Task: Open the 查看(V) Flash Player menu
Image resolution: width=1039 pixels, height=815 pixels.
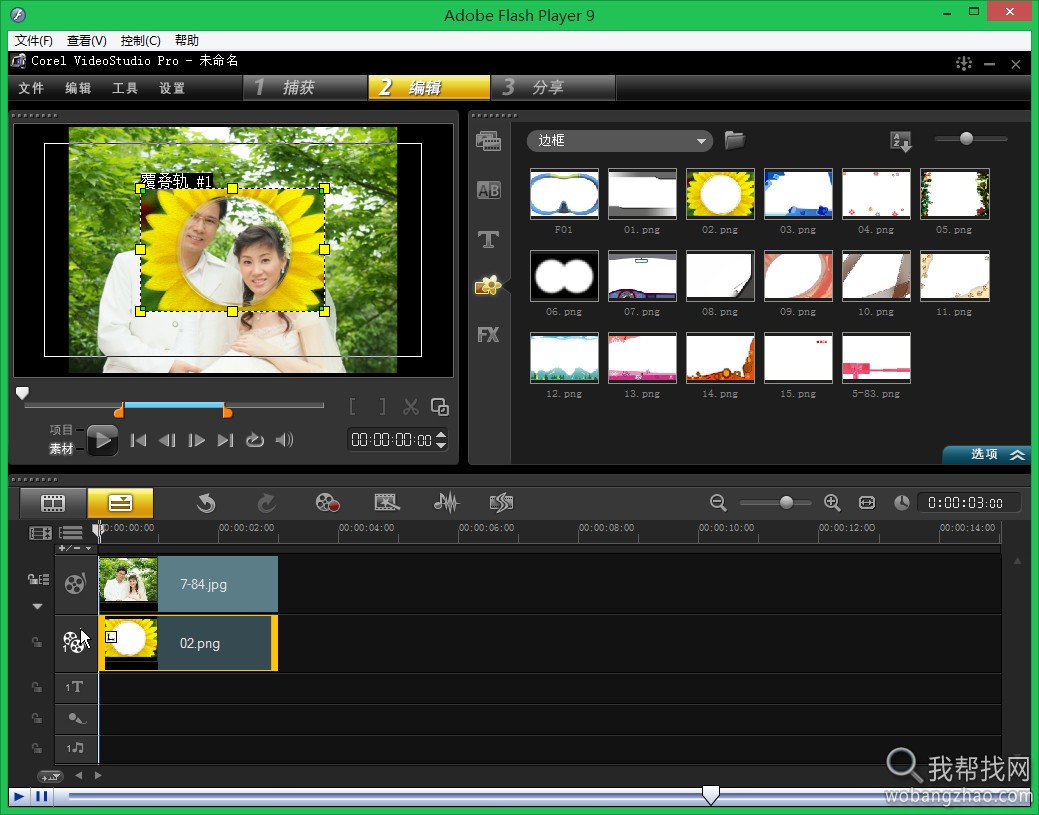Action: pyautogui.click(x=87, y=40)
